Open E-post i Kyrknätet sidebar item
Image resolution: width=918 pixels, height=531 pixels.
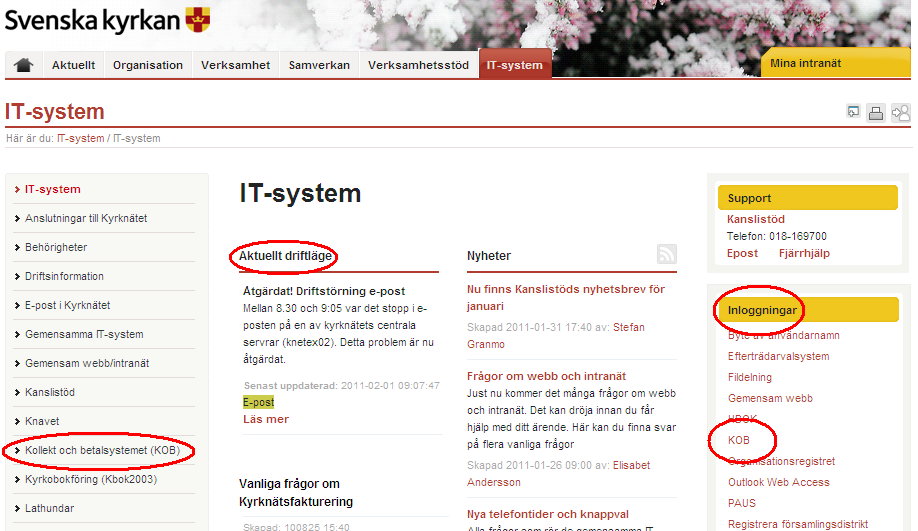pos(67,305)
